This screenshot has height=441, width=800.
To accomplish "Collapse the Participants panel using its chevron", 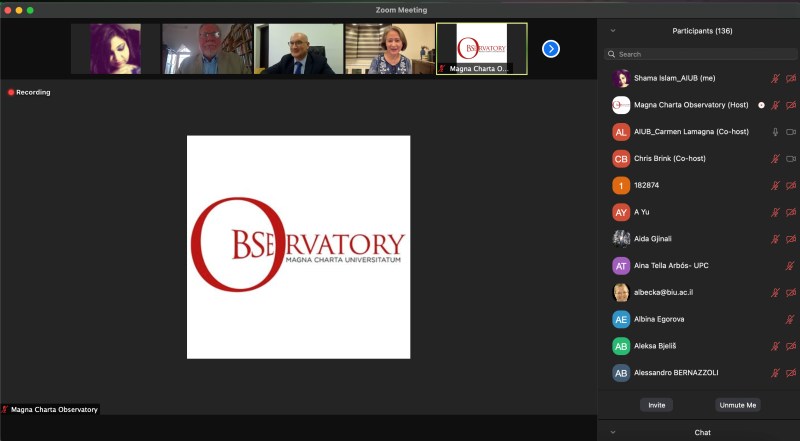I will (x=612, y=31).
